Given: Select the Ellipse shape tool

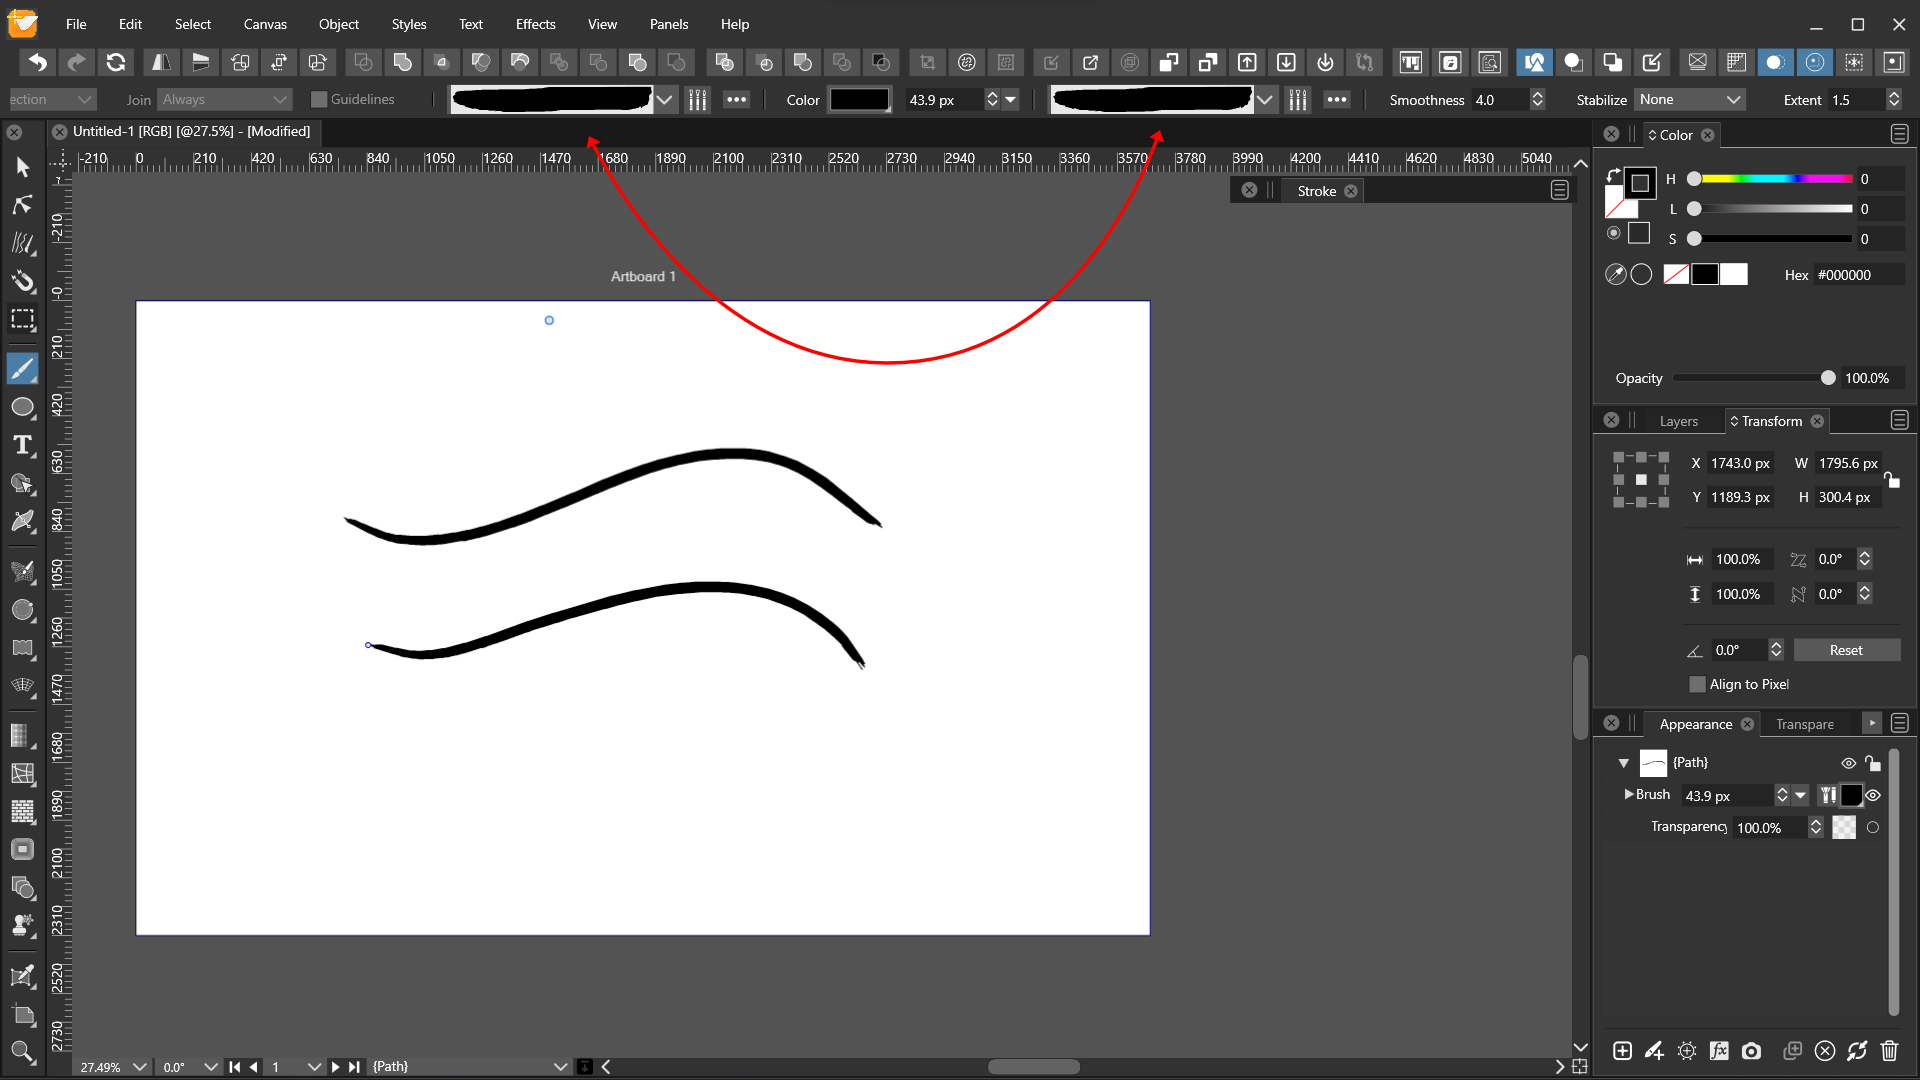Looking at the screenshot, I should click(22, 407).
